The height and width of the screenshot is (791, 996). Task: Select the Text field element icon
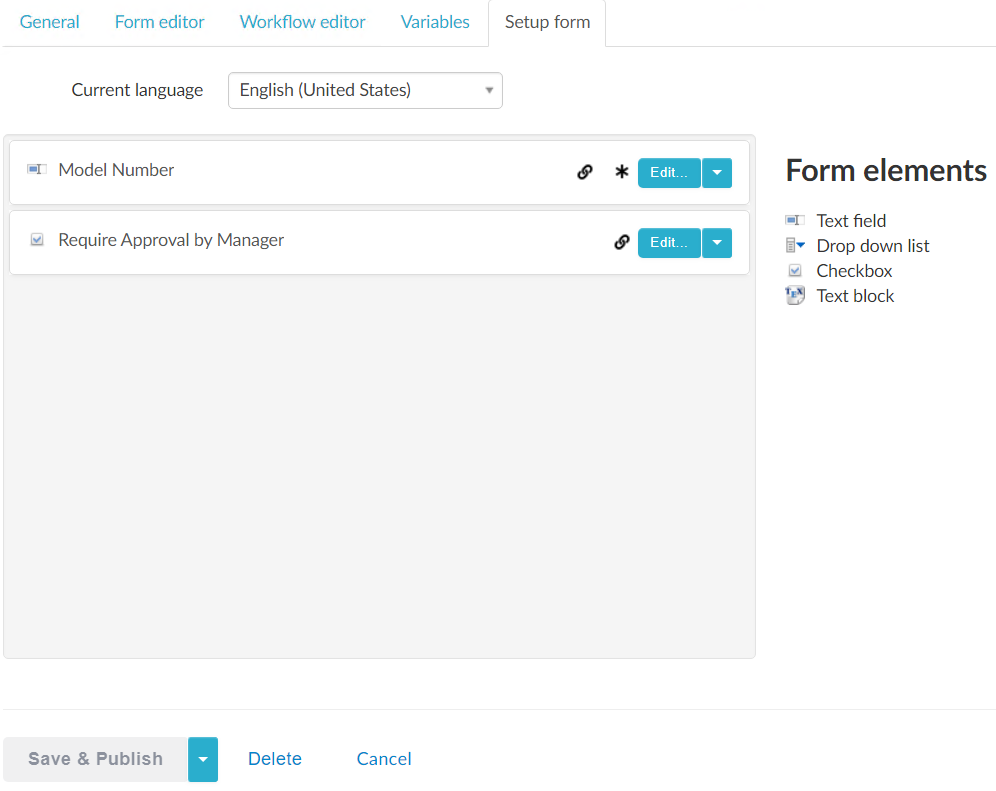[795, 221]
